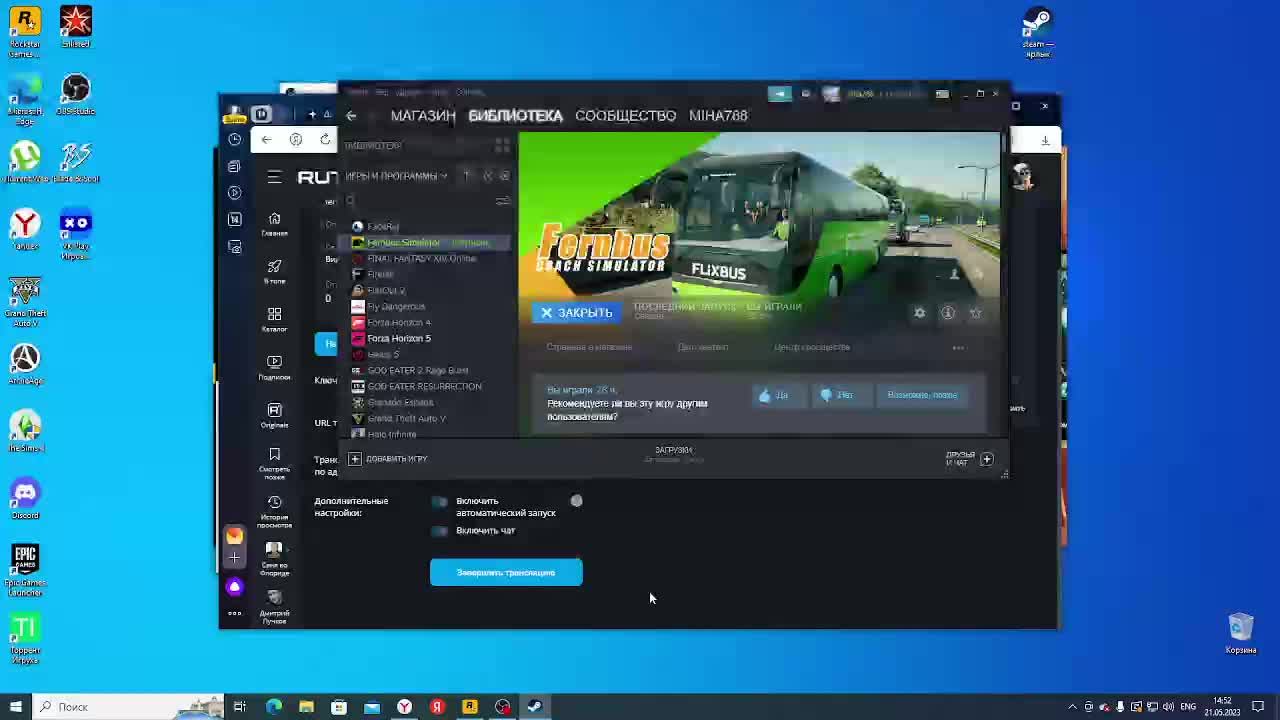Expand ИГРЫ И ПРОГРАММЫ filter dropdown
1280x720 pixels.
click(396, 176)
